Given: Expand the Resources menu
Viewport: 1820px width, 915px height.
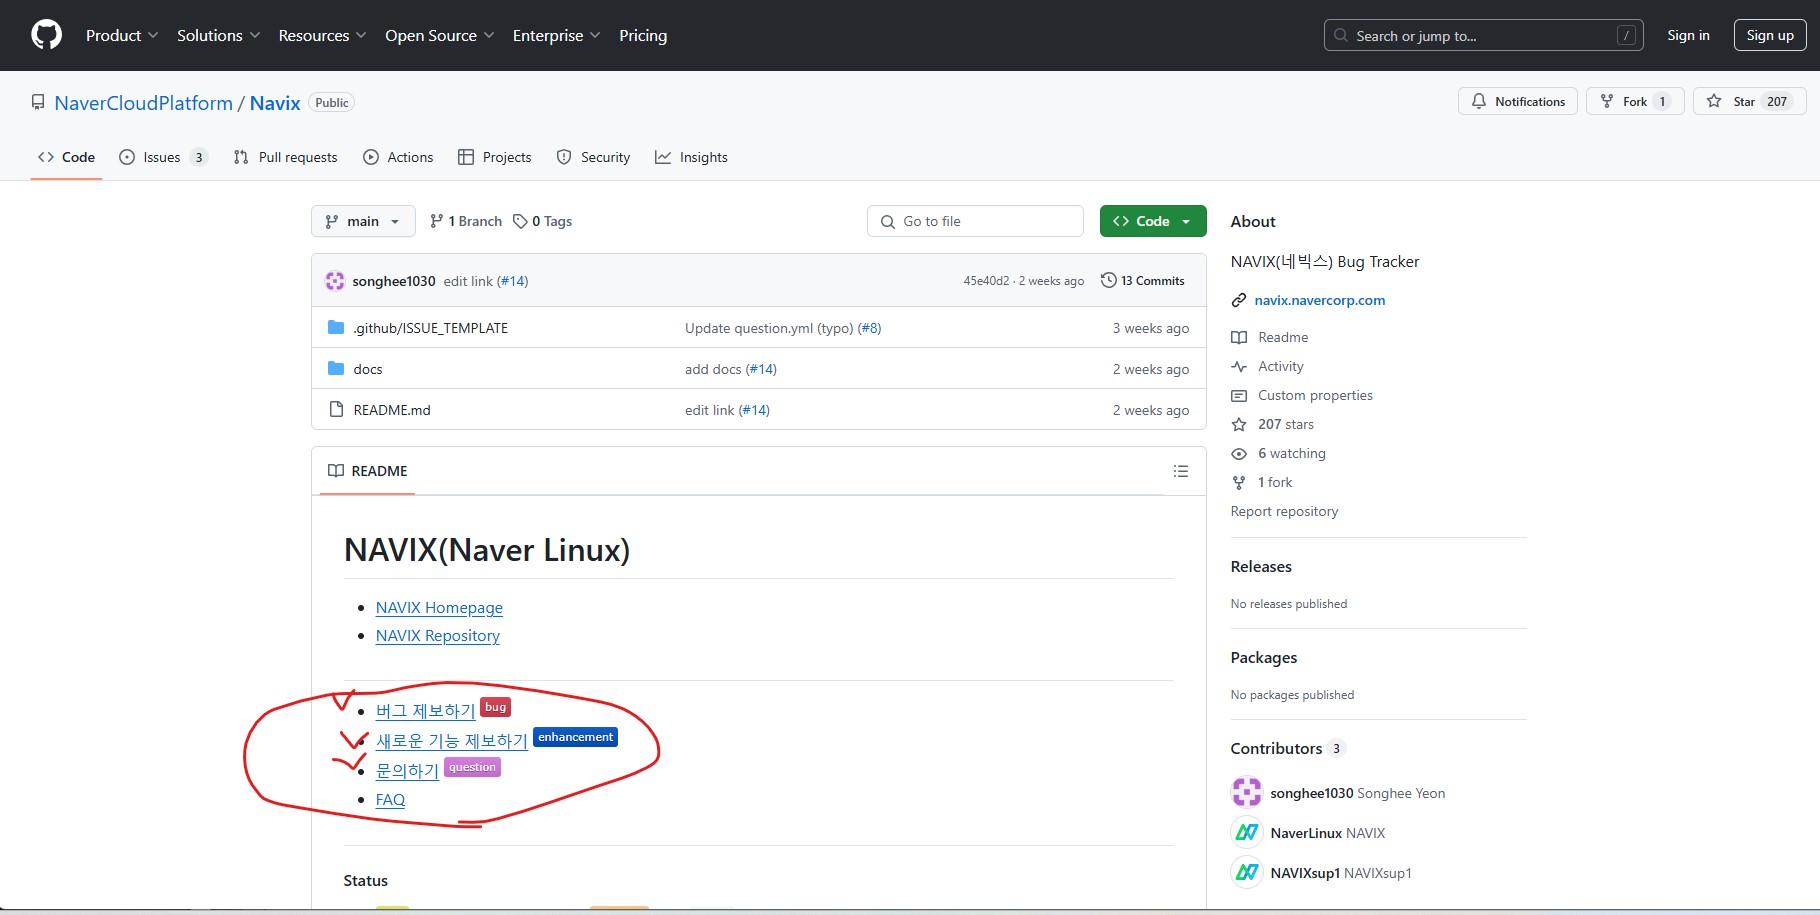Looking at the screenshot, I should [x=322, y=35].
